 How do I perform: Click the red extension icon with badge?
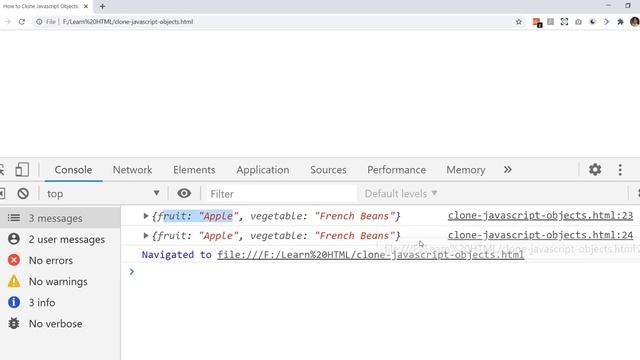537,22
